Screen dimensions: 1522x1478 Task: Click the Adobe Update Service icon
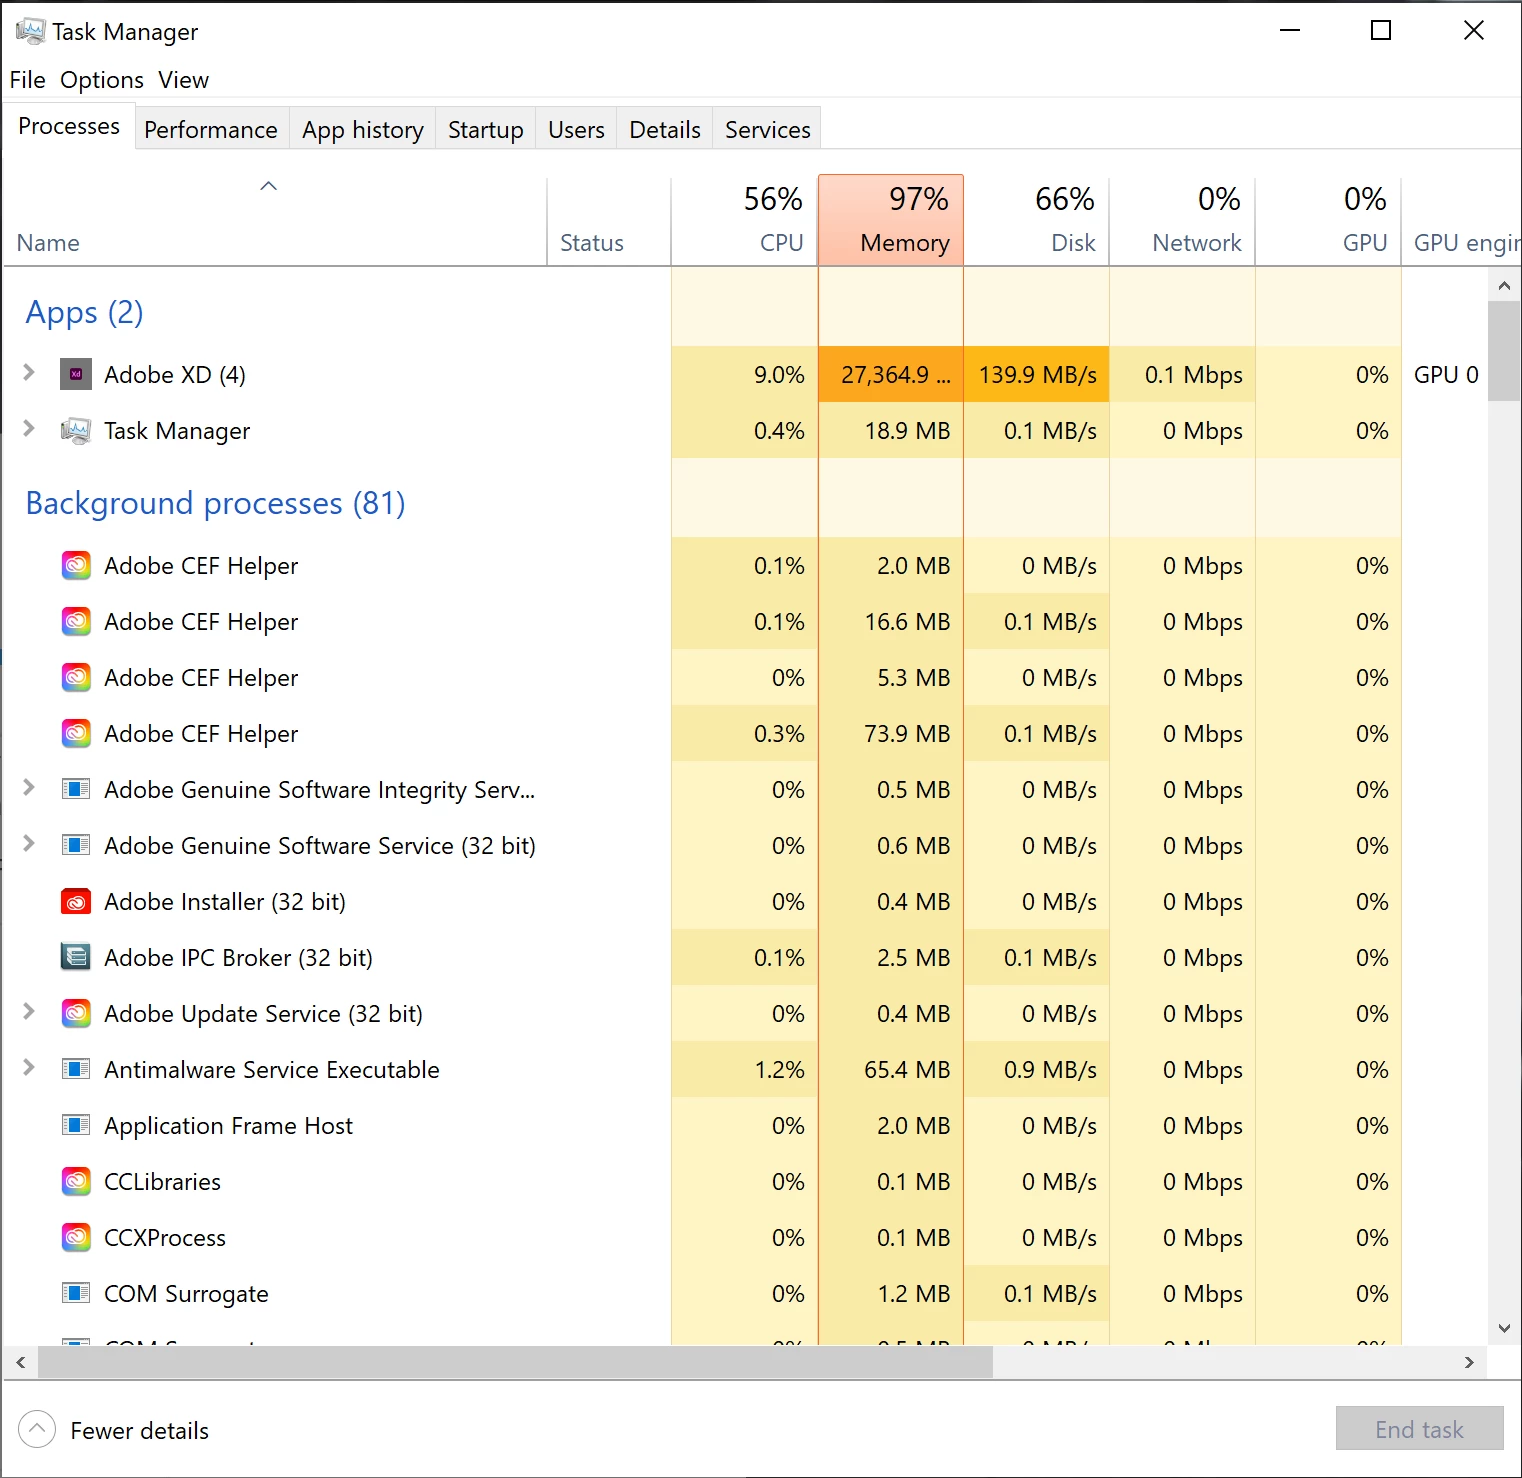[x=76, y=1014]
